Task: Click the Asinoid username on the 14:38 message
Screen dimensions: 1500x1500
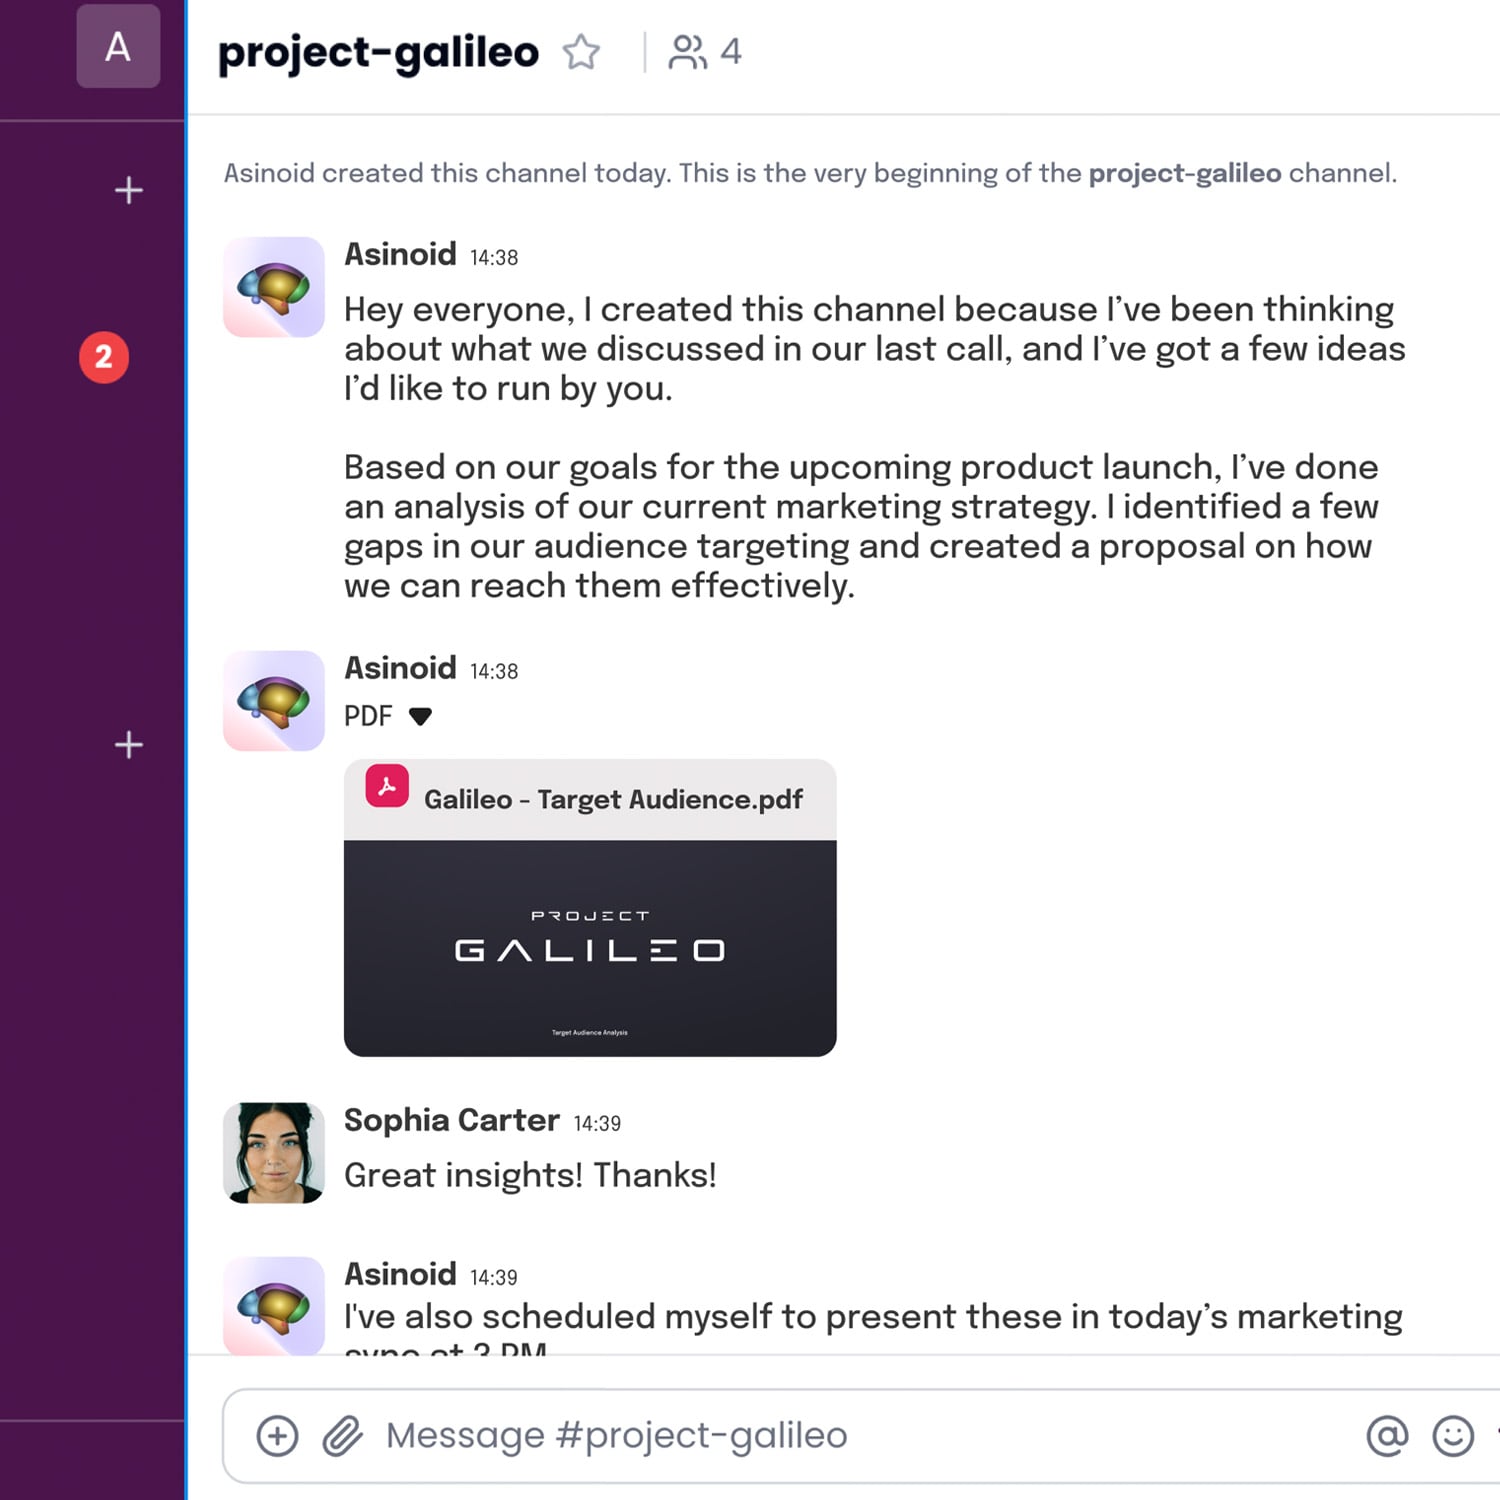Action: (x=400, y=254)
